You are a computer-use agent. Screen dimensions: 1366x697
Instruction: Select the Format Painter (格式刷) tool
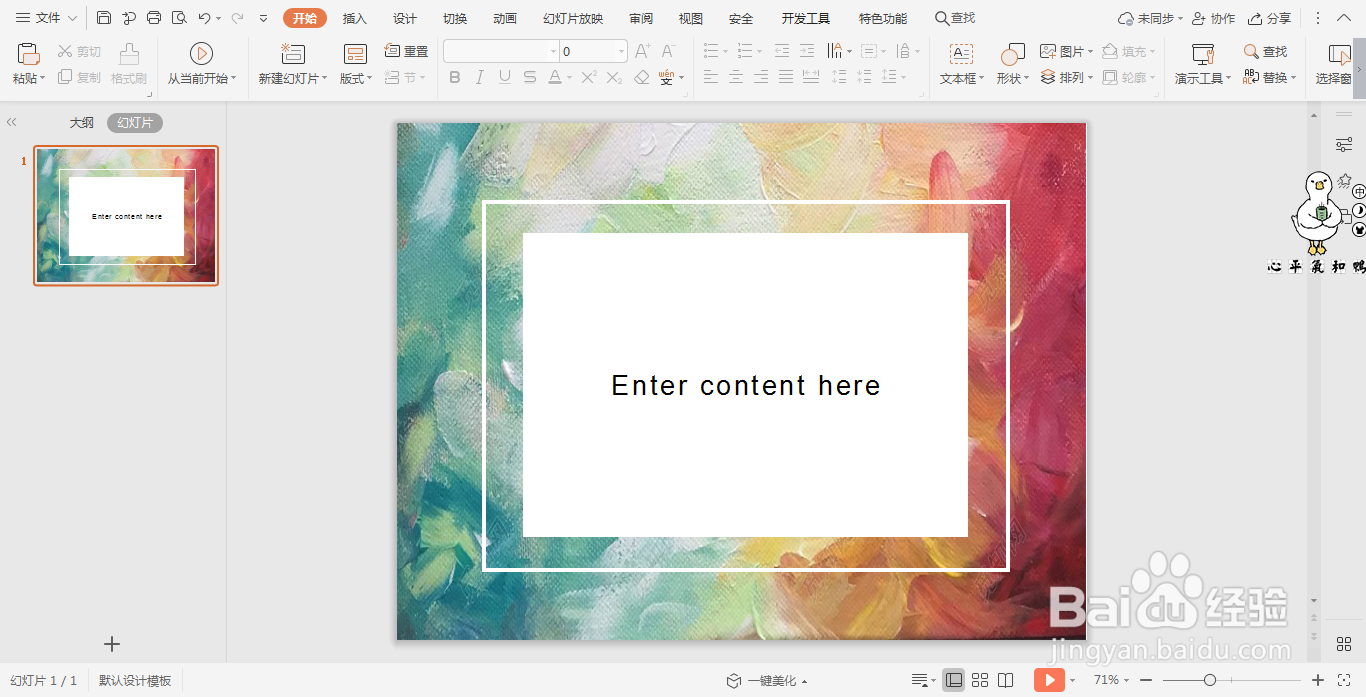[129, 63]
